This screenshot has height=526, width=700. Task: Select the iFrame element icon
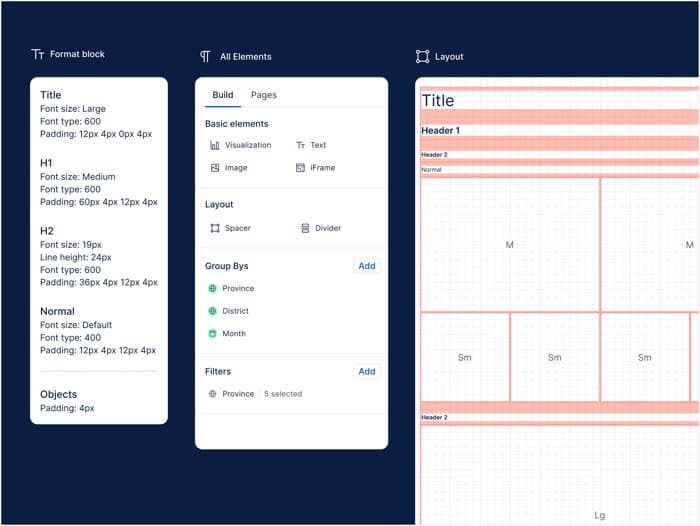point(300,168)
